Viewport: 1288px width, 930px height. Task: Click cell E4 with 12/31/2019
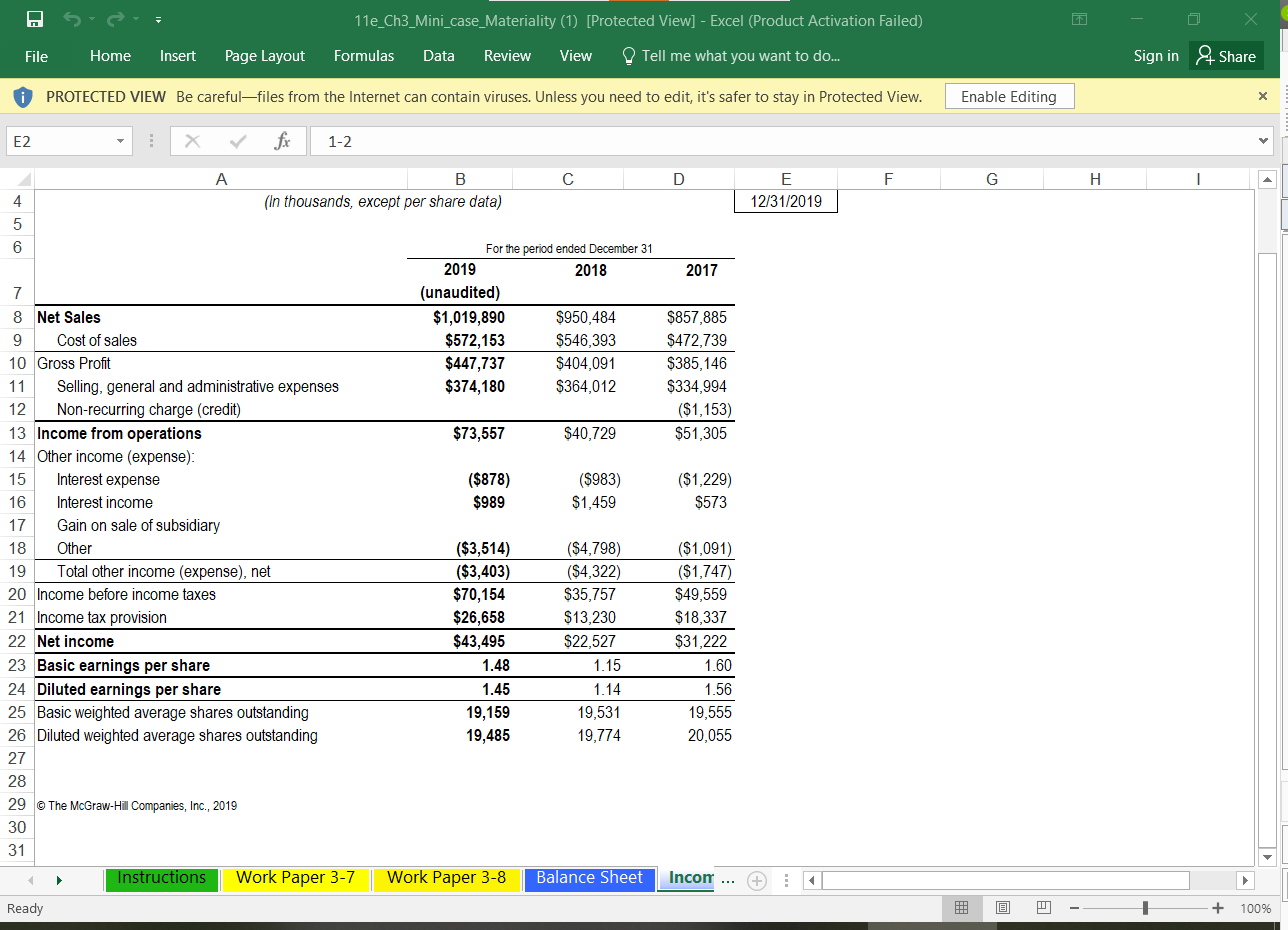pyautogui.click(x=786, y=201)
